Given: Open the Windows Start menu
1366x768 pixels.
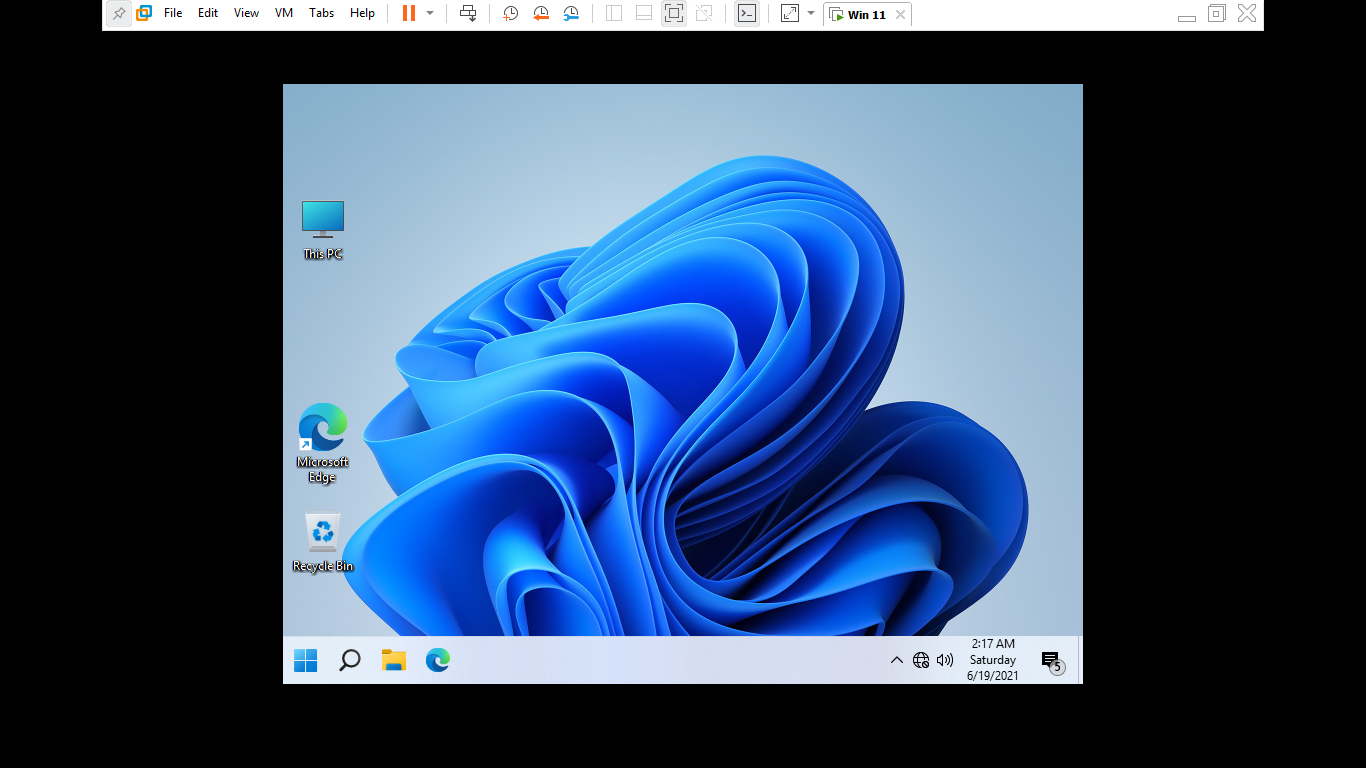Looking at the screenshot, I should tap(306, 660).
